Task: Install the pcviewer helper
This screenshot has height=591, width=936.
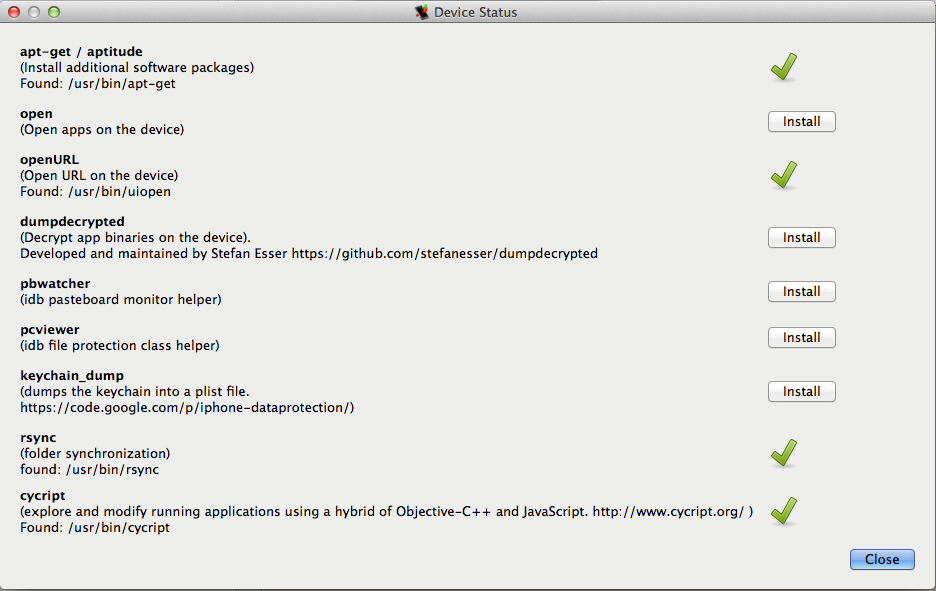Action: 801,338
